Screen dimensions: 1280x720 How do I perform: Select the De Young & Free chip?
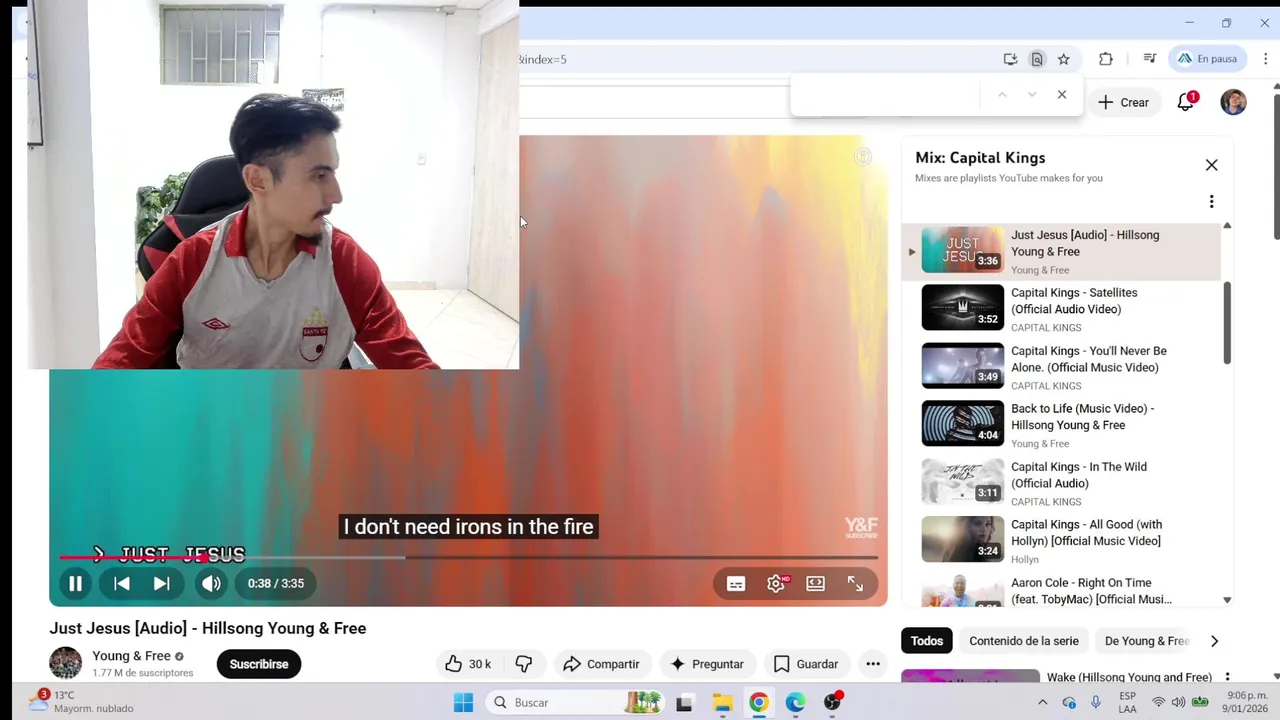[x=1146, y=641]
